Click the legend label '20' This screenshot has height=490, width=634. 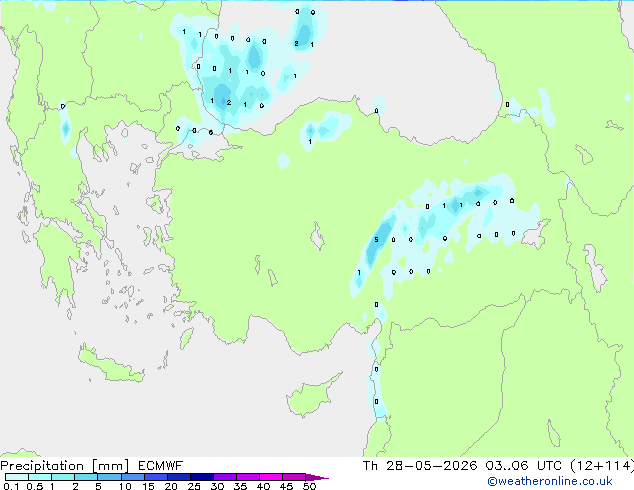171,486
